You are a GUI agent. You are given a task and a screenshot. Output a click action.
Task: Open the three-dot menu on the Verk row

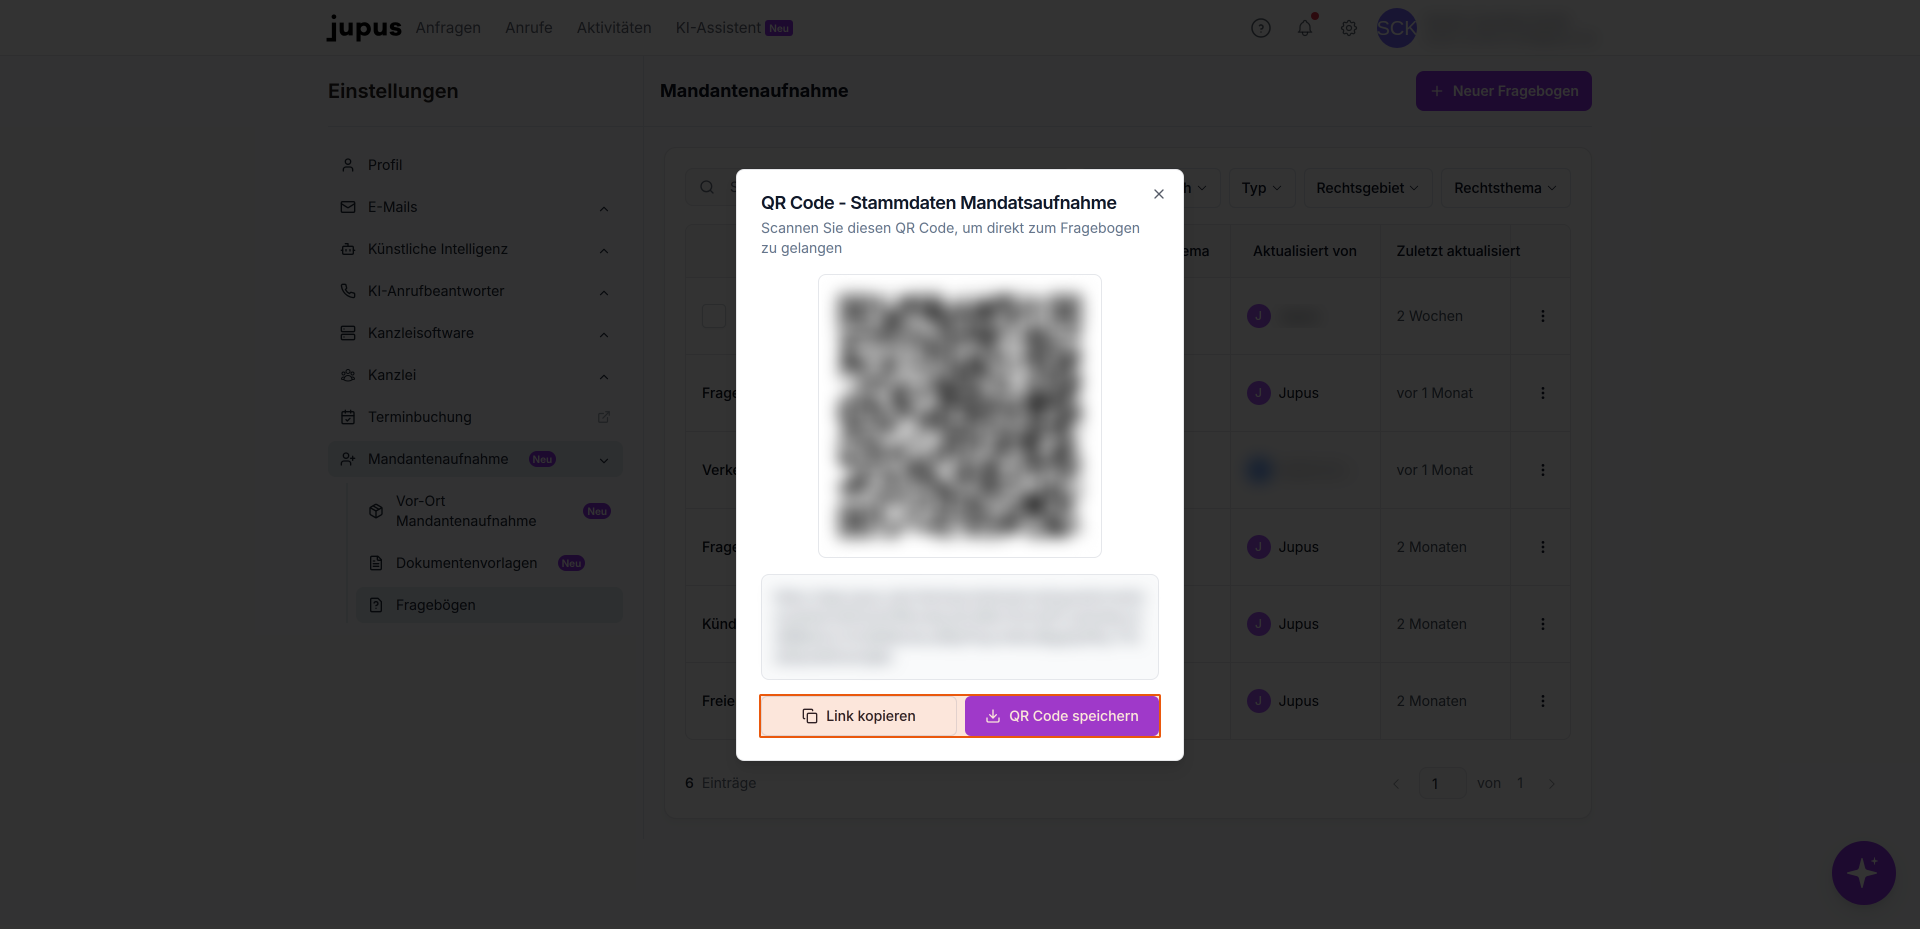1543,470
